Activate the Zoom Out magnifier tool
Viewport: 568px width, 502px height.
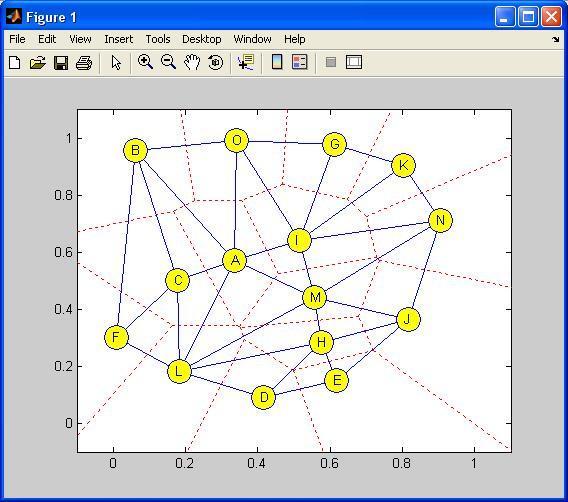click(x=168, y=62)
